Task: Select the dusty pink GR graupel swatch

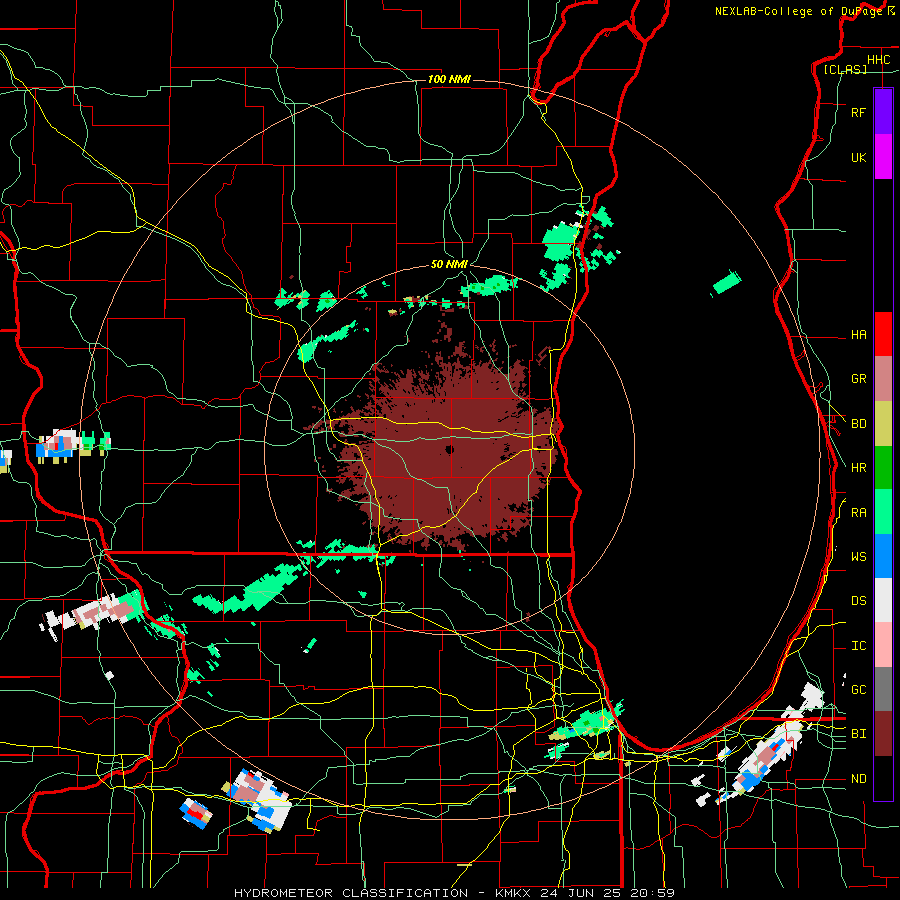Action: pyautogui.click(x=883, y=379)
